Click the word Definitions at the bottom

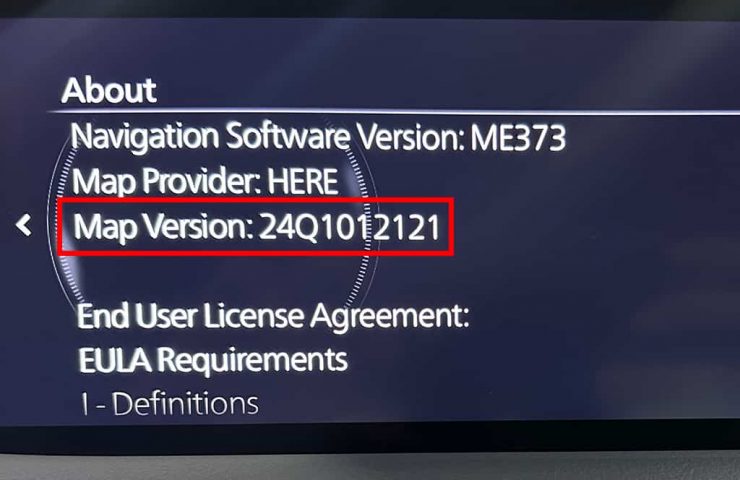tap(185, 404)
